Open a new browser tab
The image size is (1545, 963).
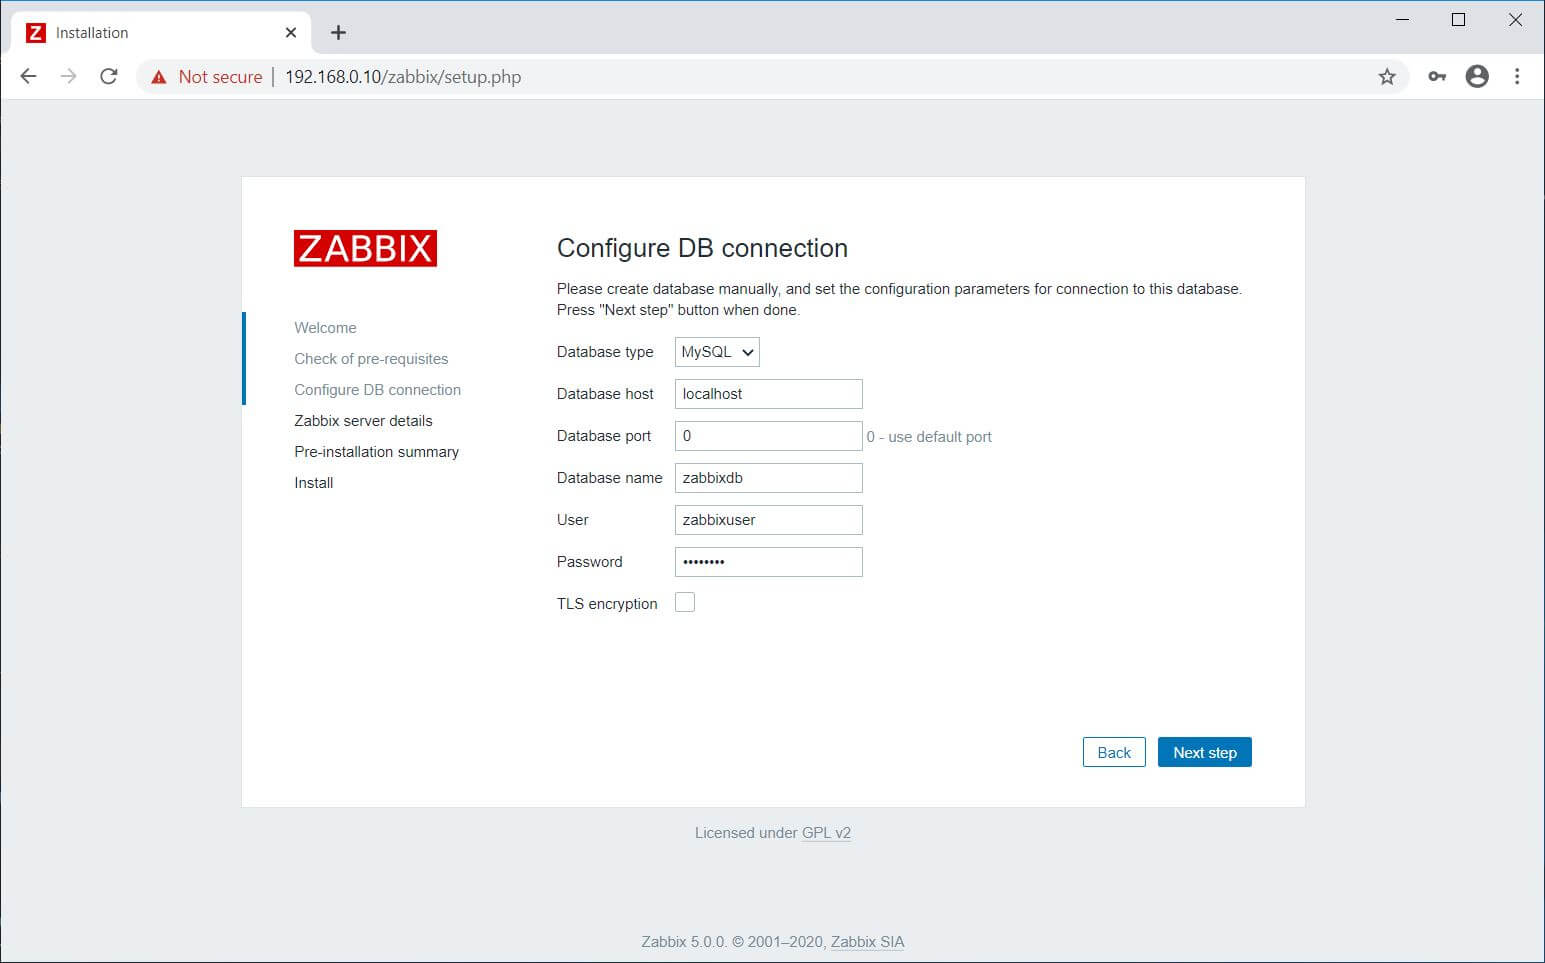[338, 33]
